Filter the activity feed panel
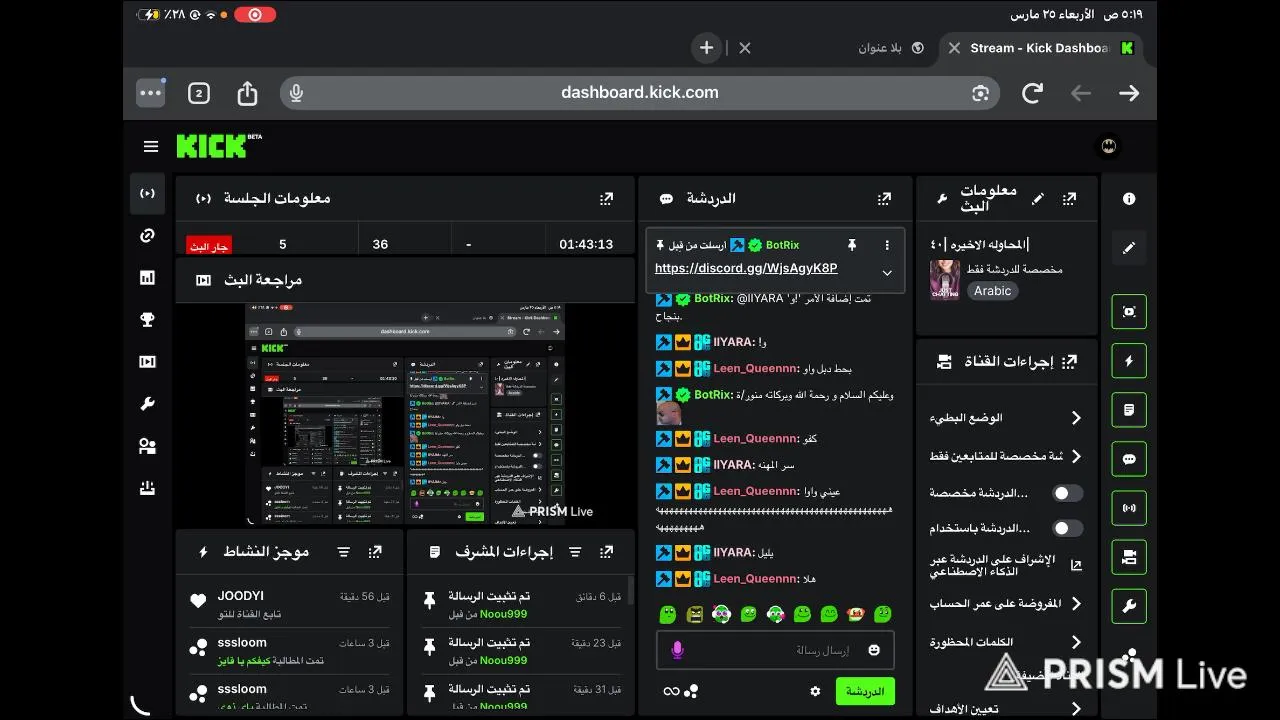 [344, 552]
